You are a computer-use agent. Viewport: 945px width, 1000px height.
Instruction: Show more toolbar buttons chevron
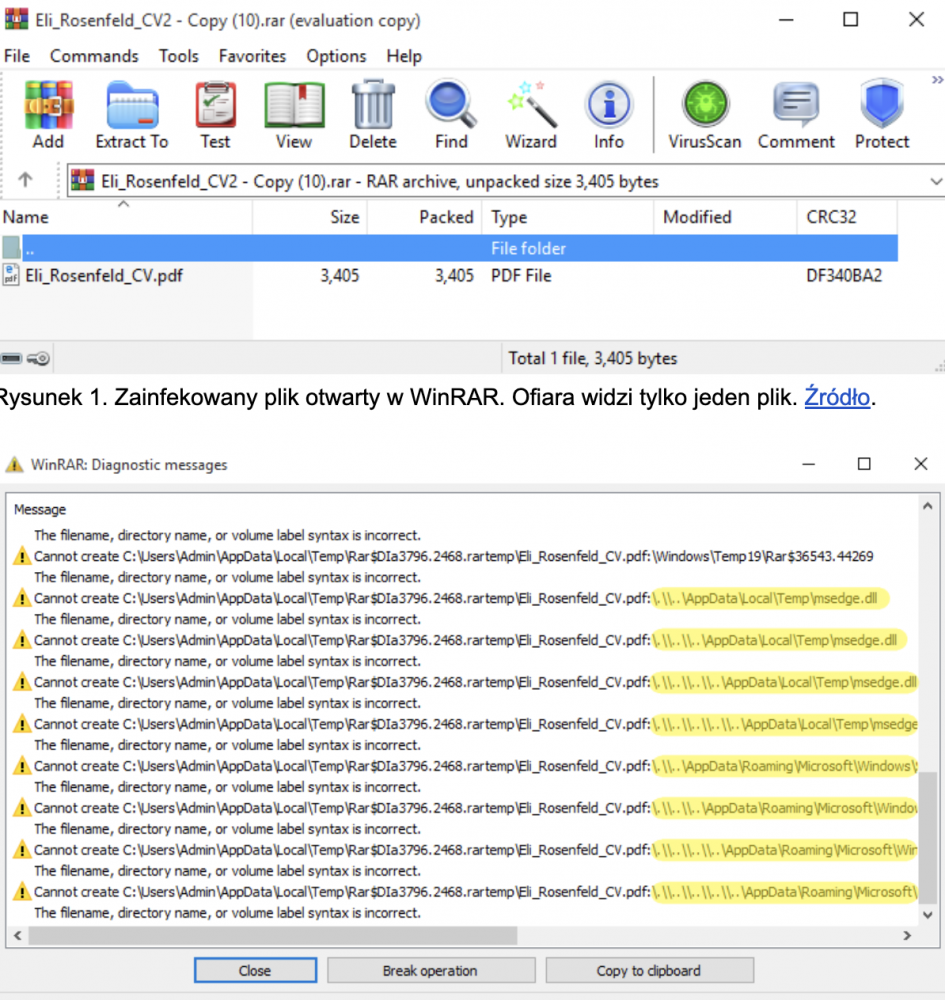937,80
